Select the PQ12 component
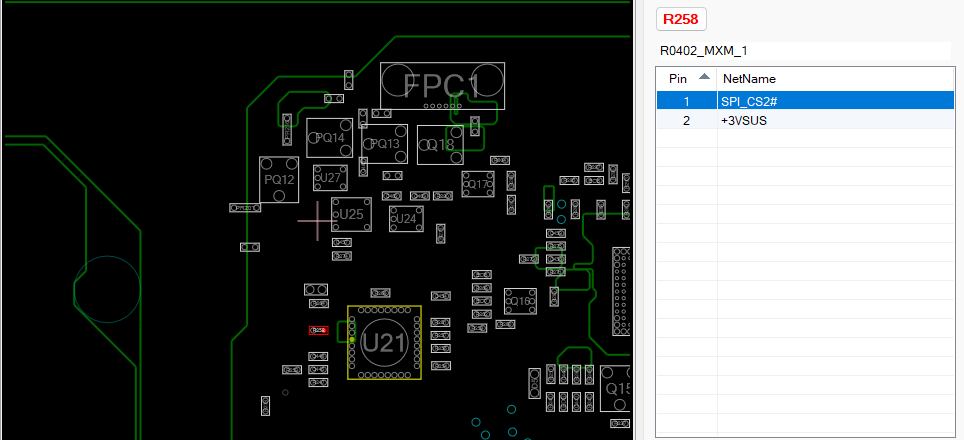964x440 pixels. tap(279, 179)
